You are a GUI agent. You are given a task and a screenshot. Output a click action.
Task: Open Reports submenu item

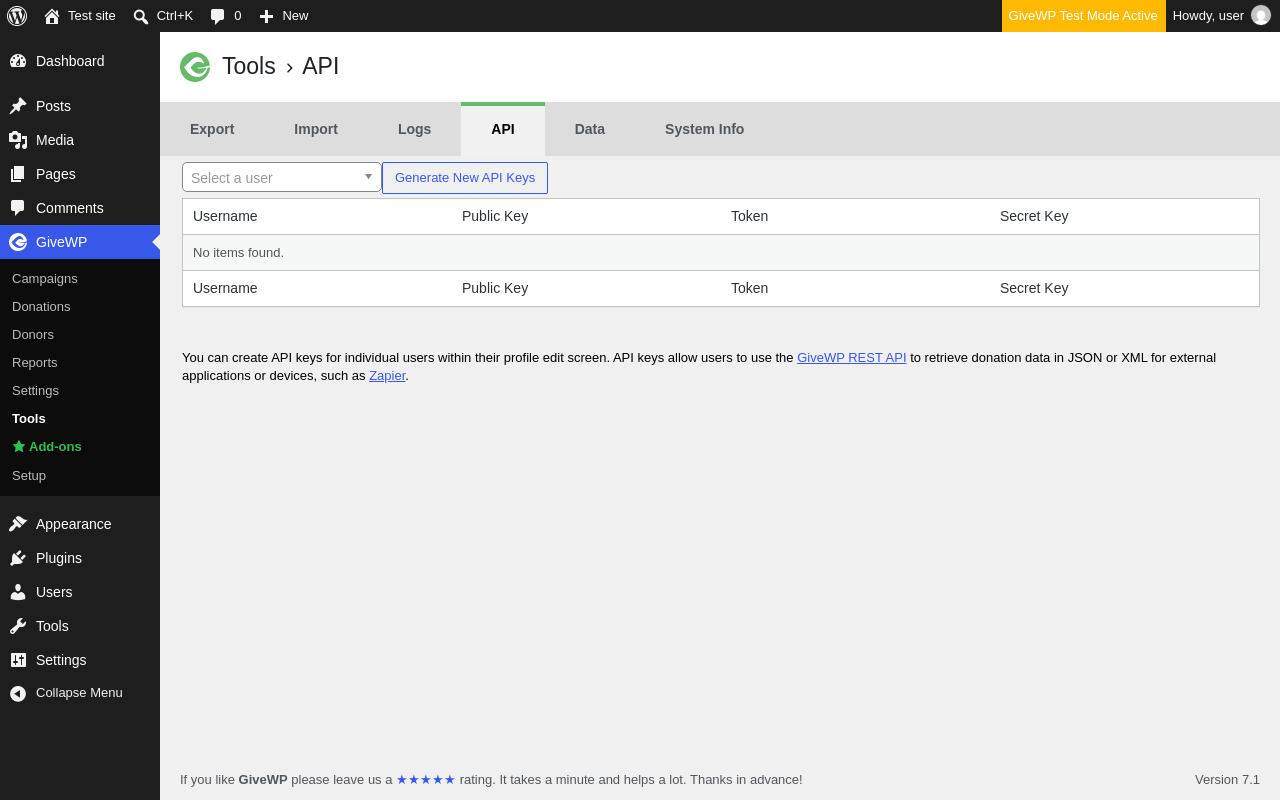pyautogui.click(x=80, y=362)
